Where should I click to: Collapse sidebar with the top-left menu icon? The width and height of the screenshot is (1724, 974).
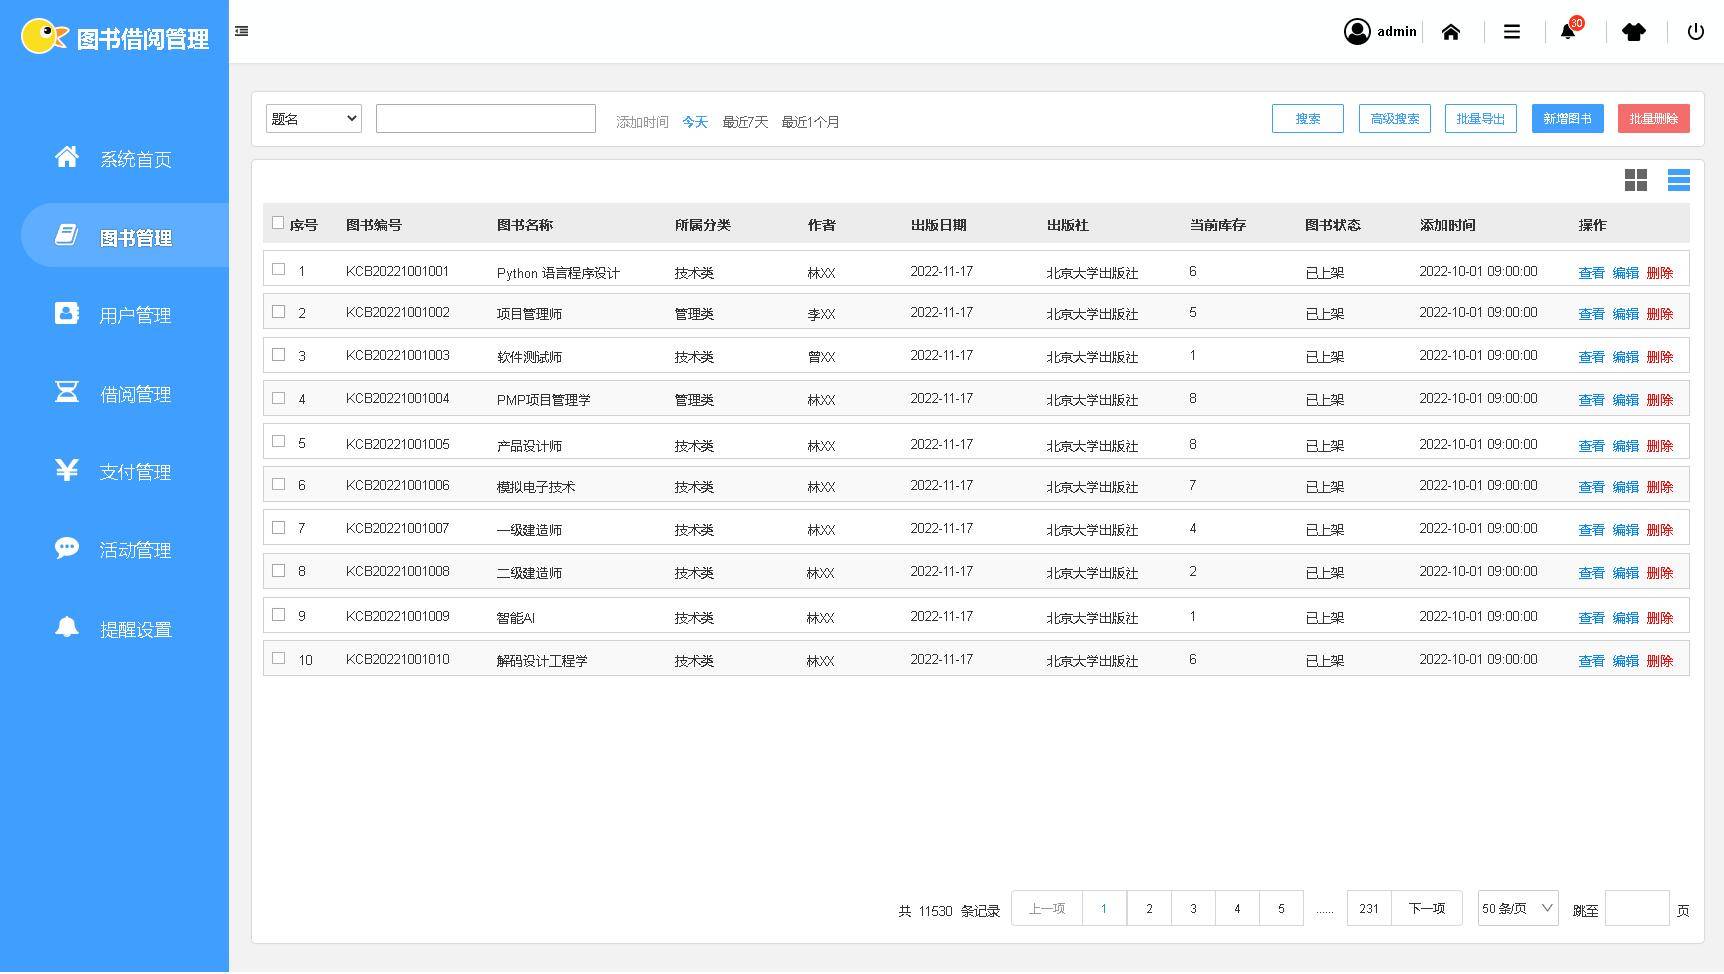(x=242, y=31)
